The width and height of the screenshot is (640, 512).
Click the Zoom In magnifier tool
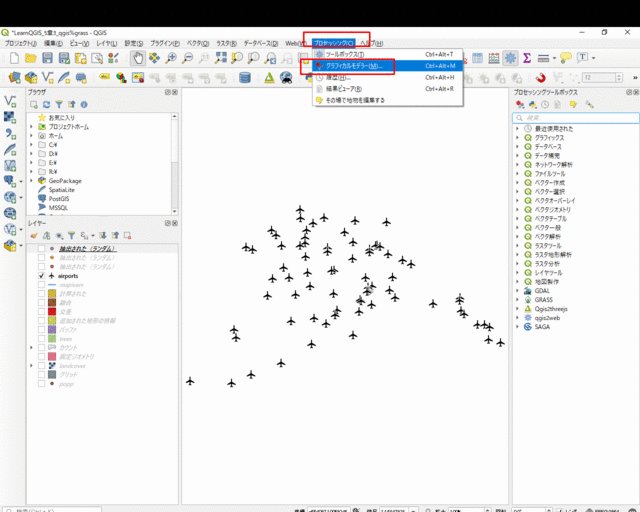pos(171,58)
